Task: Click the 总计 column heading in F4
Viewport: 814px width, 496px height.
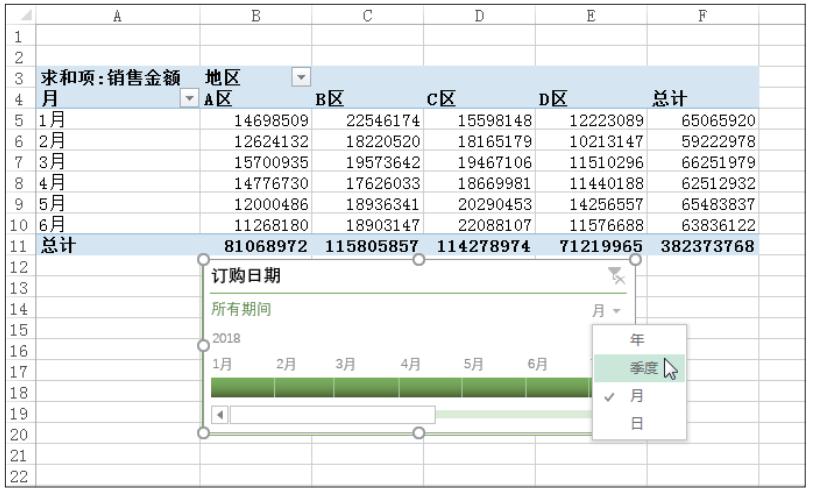Action: point(702,98)
